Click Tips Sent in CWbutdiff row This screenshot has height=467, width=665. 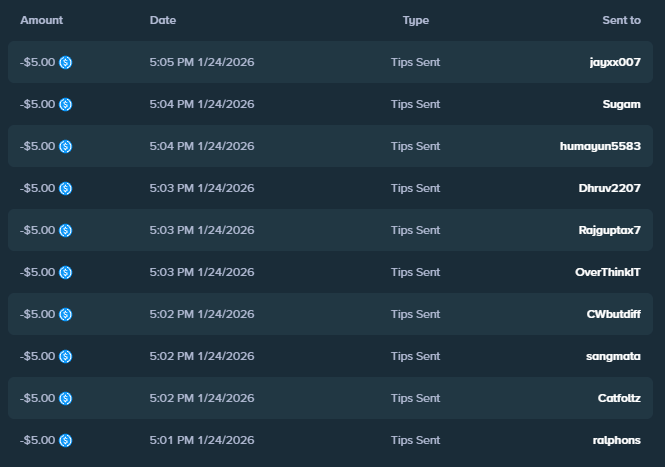point(416,314)
